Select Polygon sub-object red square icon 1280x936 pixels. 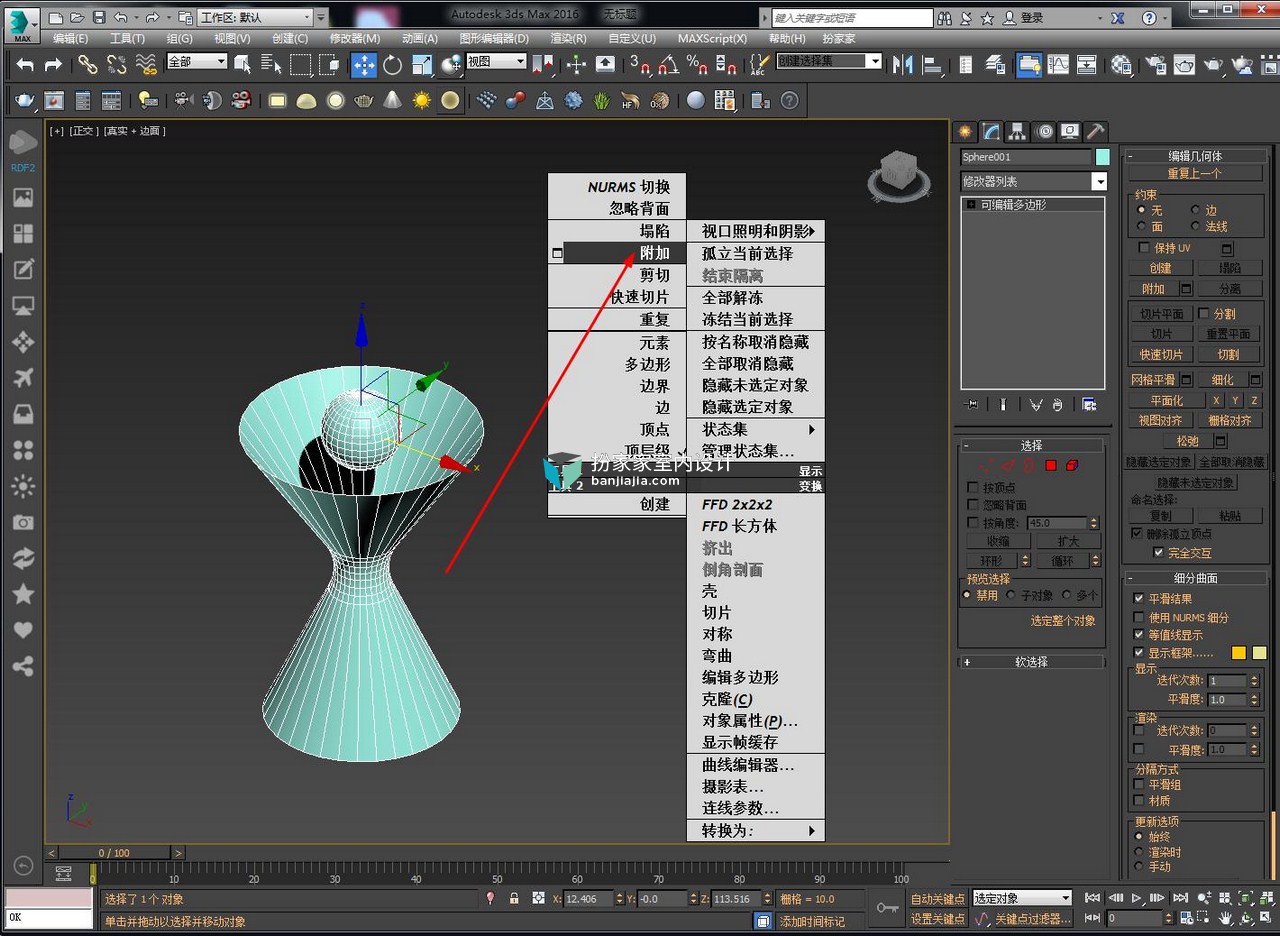(1051, 465)
